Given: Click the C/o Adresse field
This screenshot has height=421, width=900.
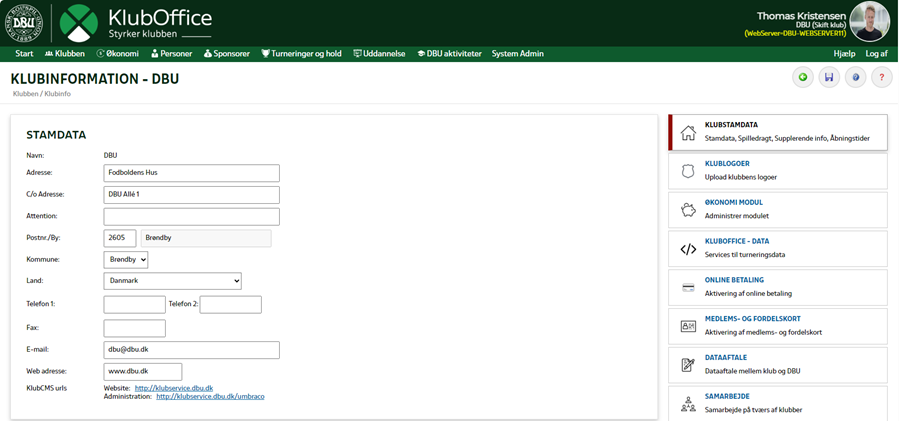Looking at the screenshot, I should tap(191, 195).
